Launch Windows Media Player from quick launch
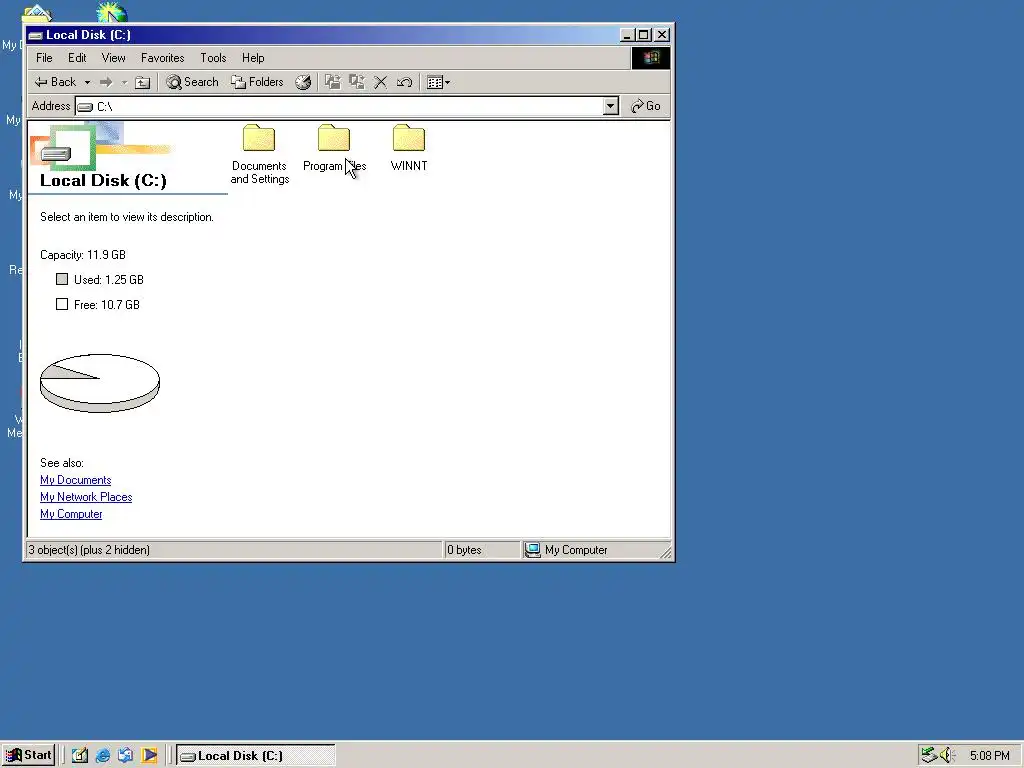This screenshot has height=768, width=1024. point(150,756)
